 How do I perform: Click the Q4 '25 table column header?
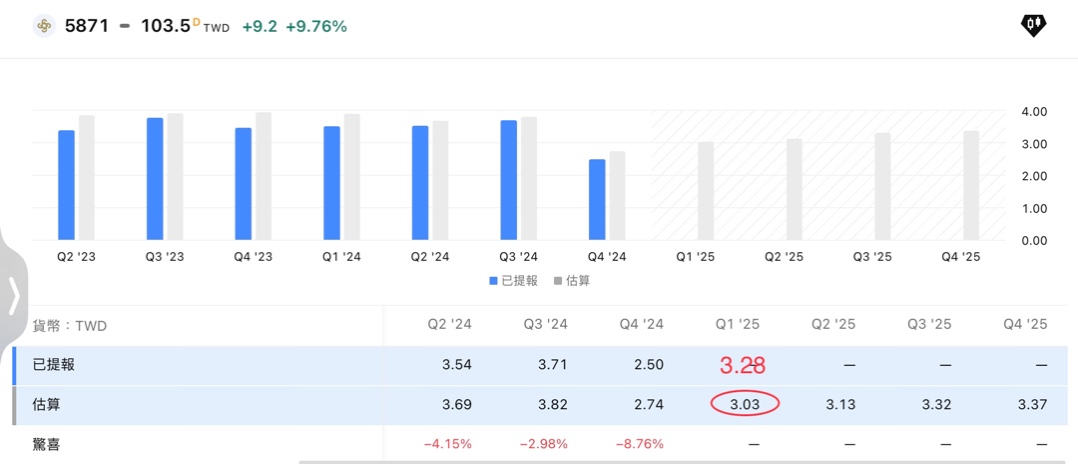click(x=1025, y=324)
